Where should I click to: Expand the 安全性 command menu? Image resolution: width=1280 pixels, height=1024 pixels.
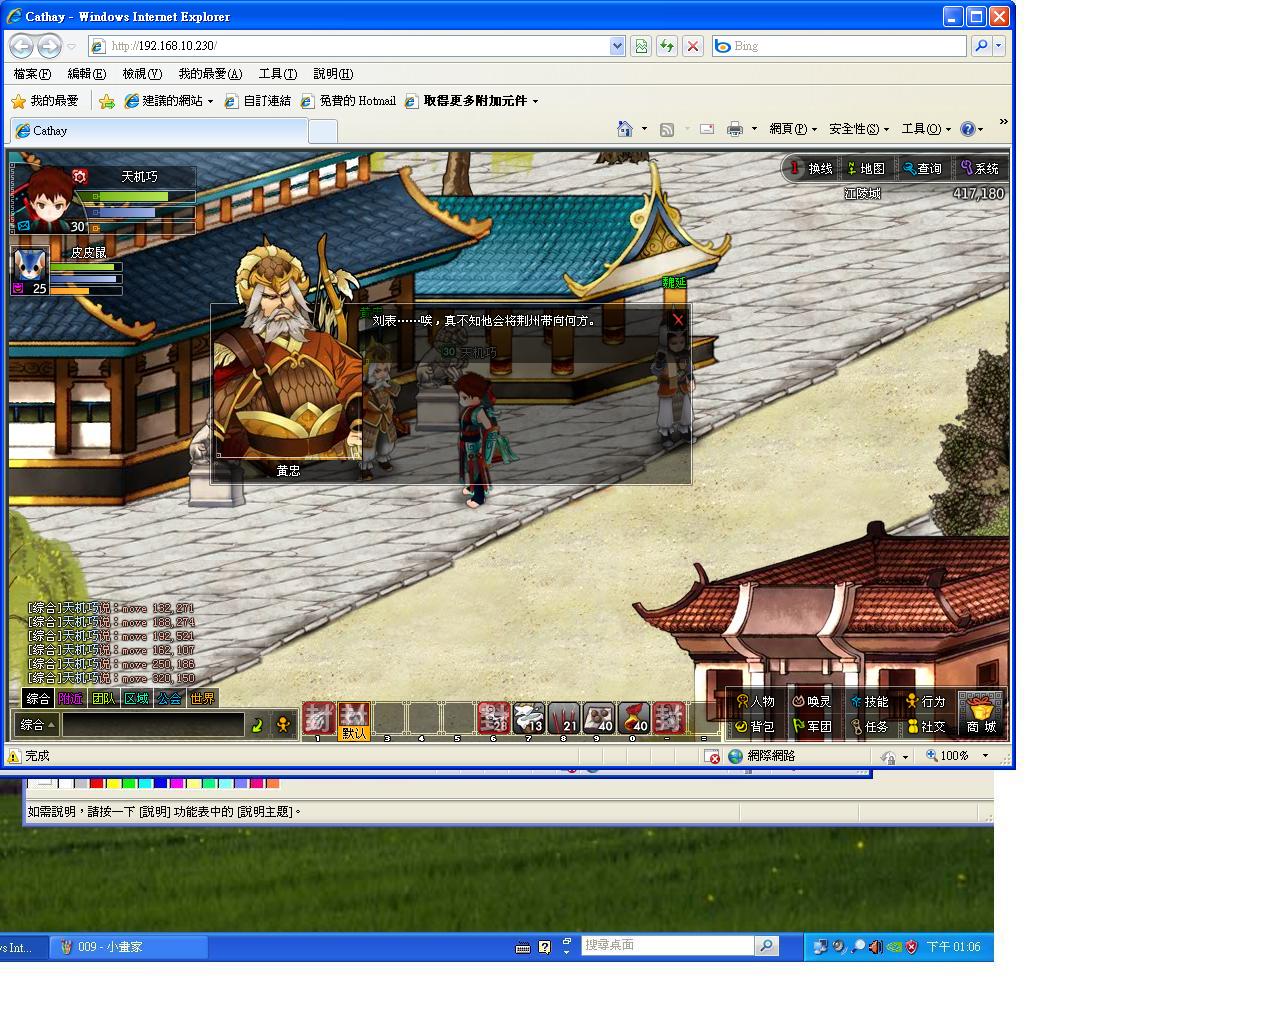pyautogui.click(x=858, y=129)
